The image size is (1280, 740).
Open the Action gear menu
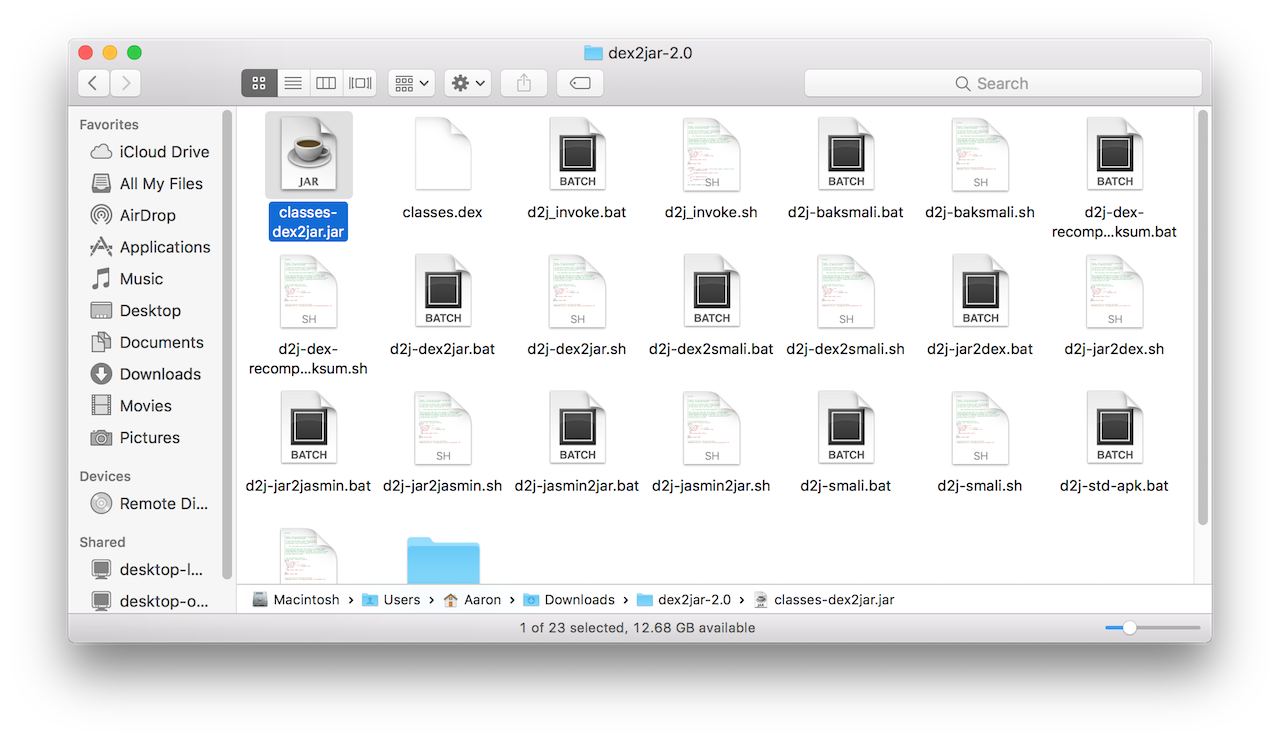pos(467,83)
